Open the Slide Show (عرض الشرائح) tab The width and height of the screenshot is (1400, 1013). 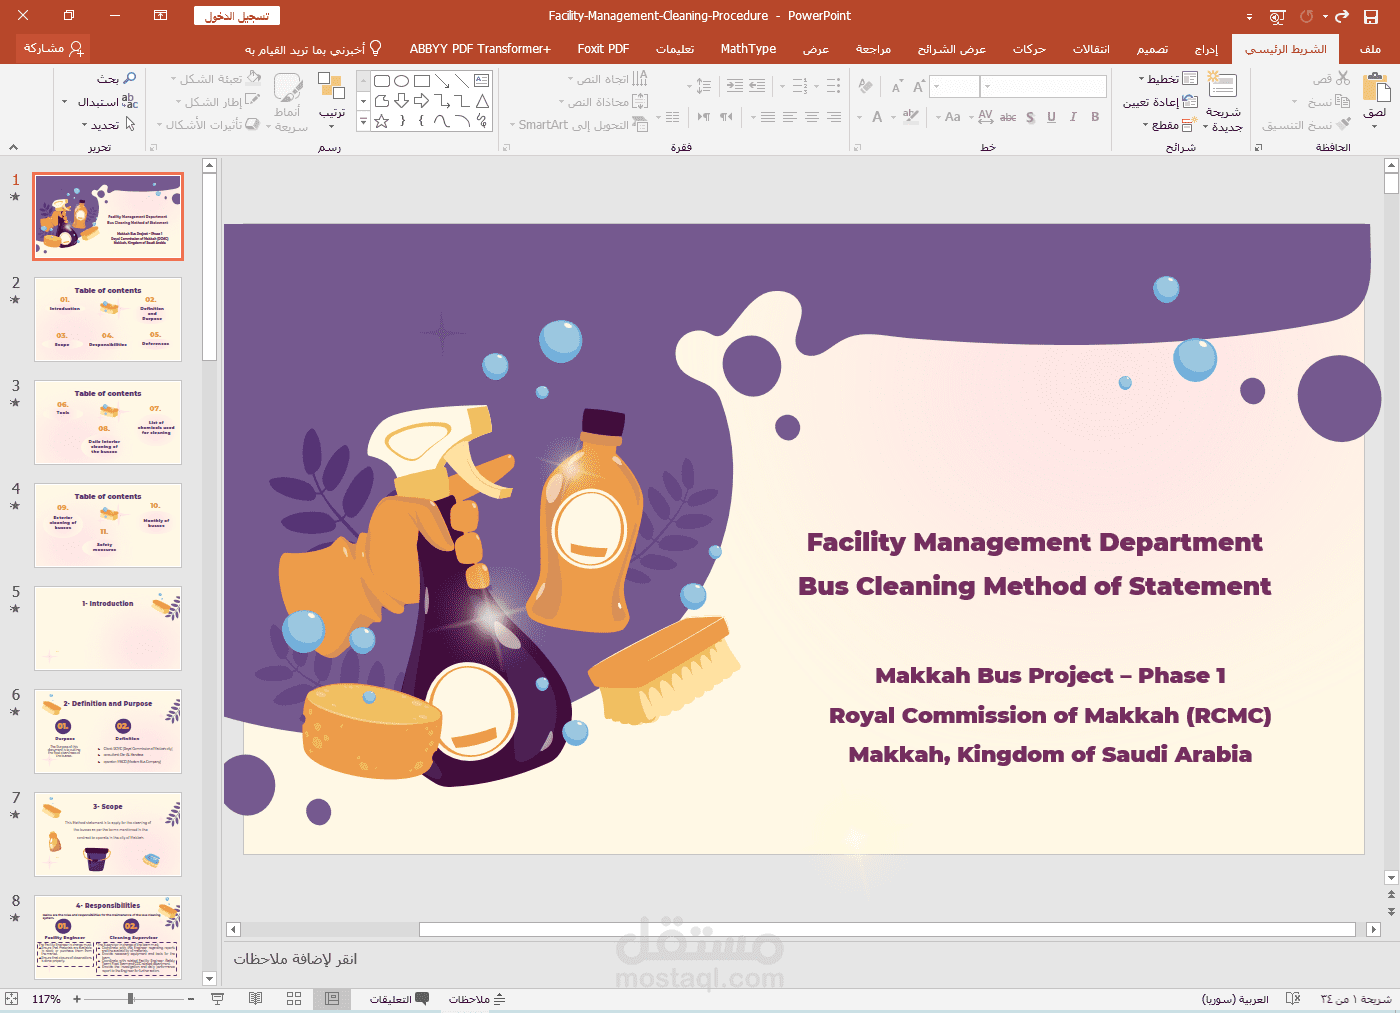[x=951, y=48]
